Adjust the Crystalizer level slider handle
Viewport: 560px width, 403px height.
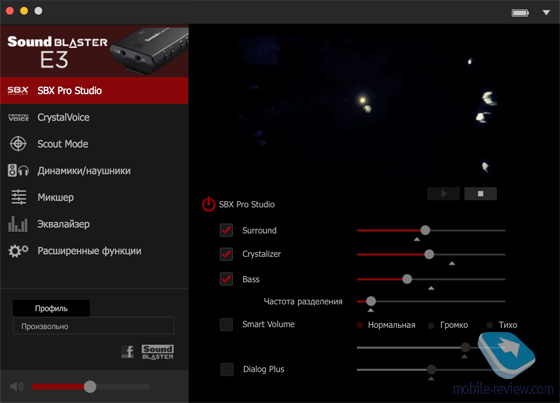point(429,254)
